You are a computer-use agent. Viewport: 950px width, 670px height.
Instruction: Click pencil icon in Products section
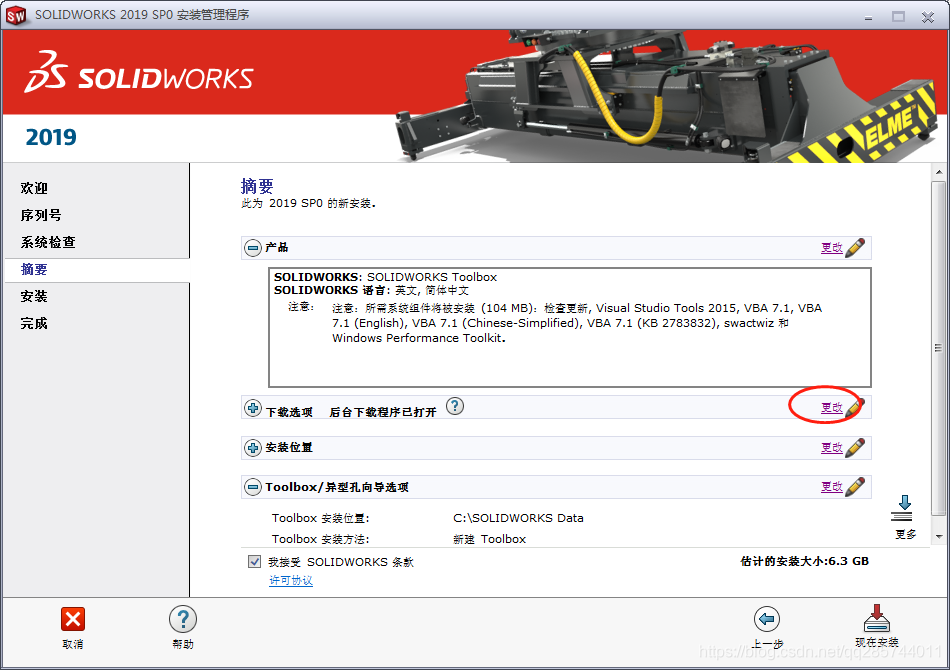pos(855,247)
